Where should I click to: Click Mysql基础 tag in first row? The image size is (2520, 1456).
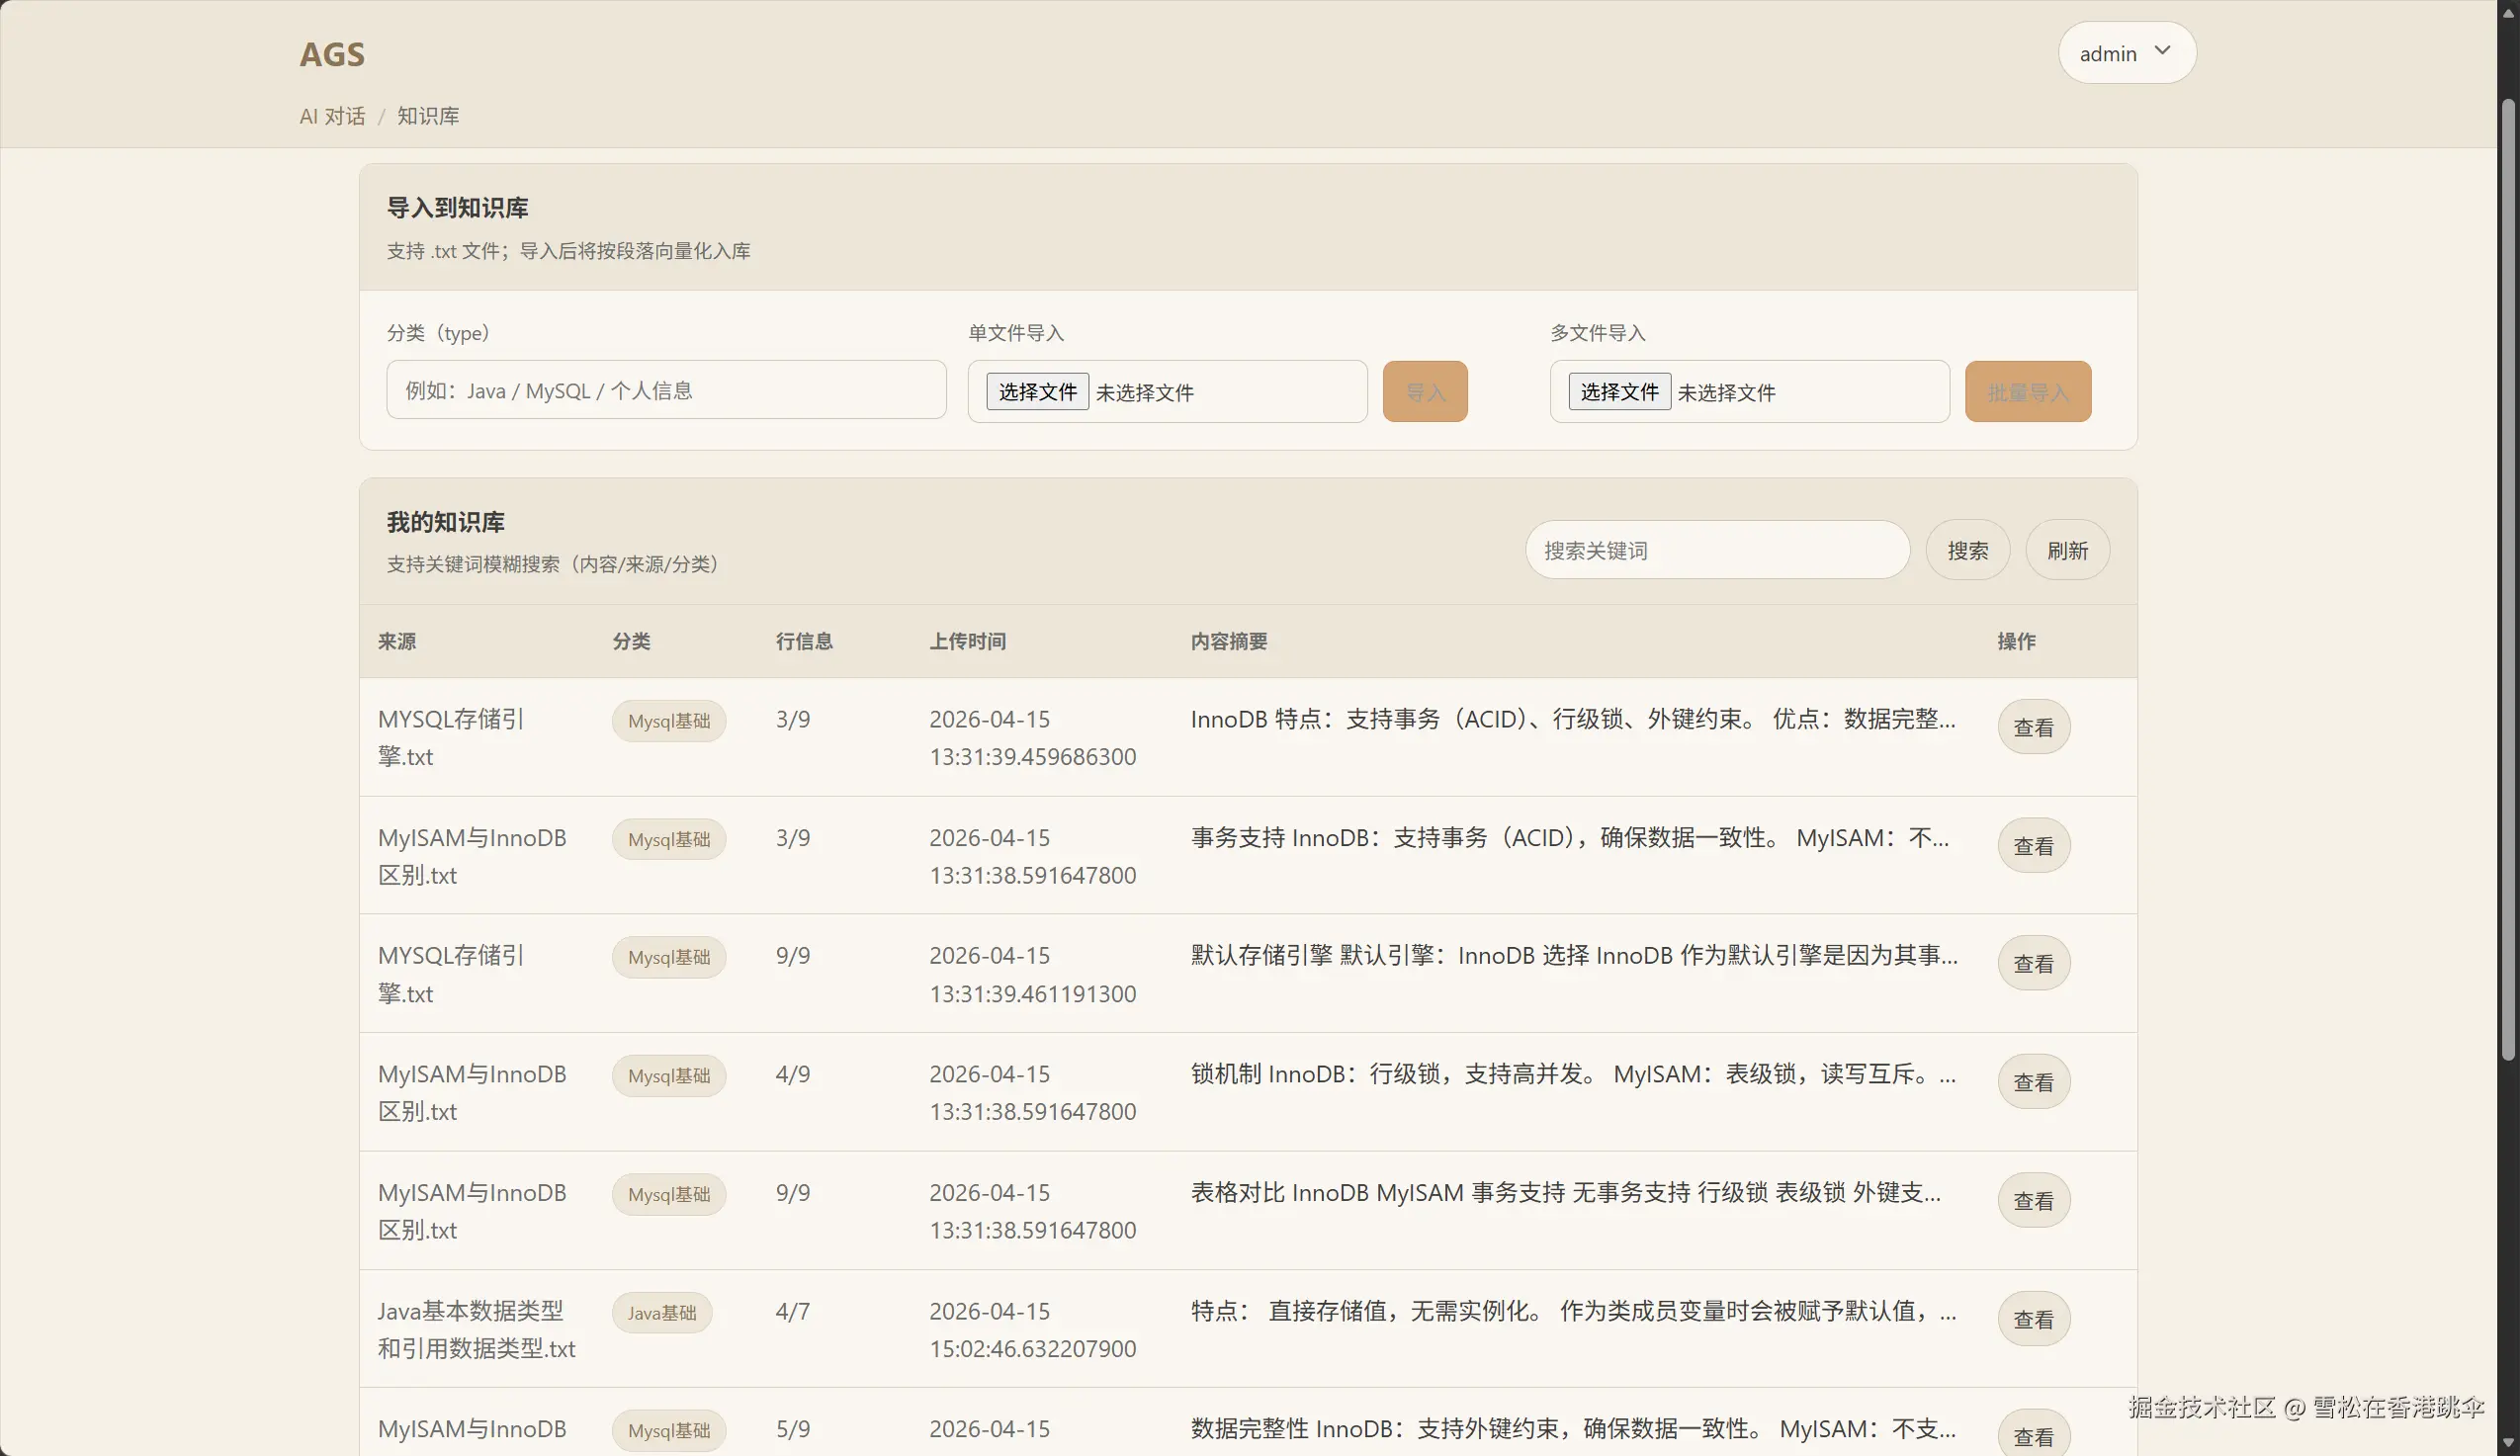[x=668, y=721]
